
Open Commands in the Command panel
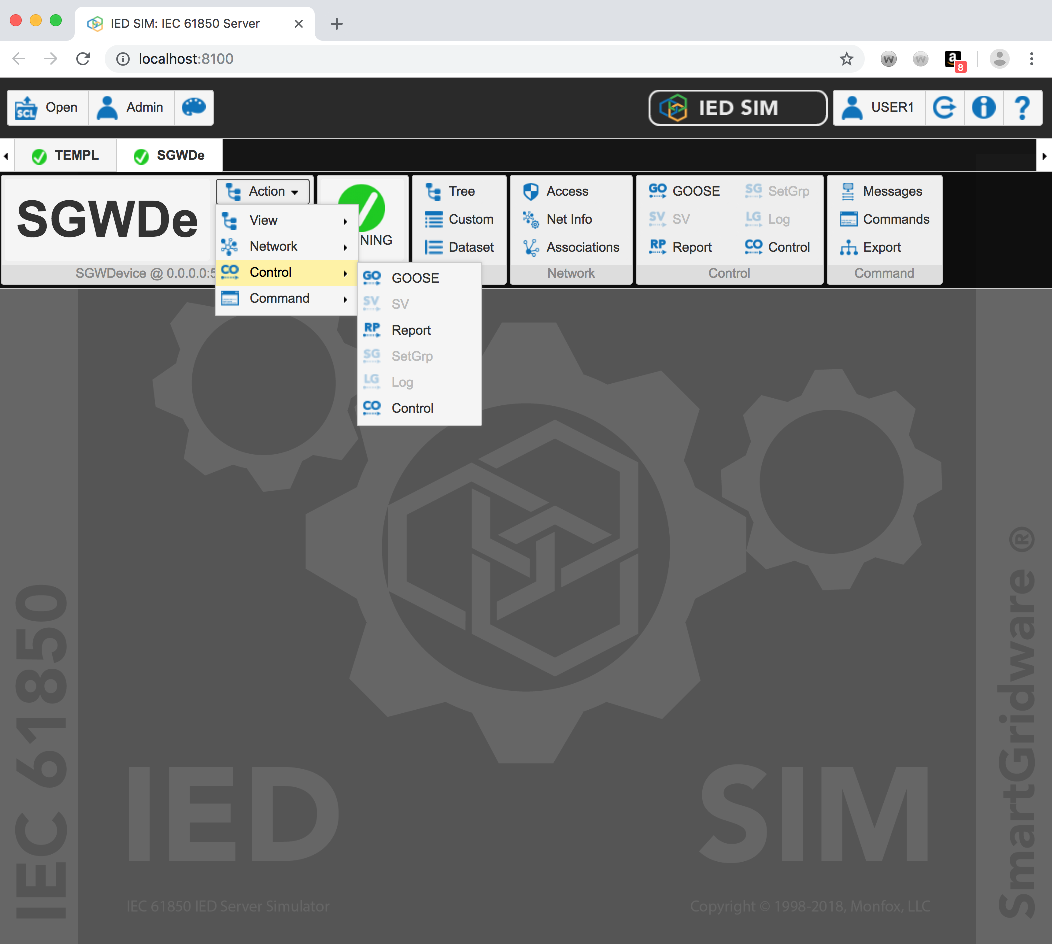(x=885, y=219)
